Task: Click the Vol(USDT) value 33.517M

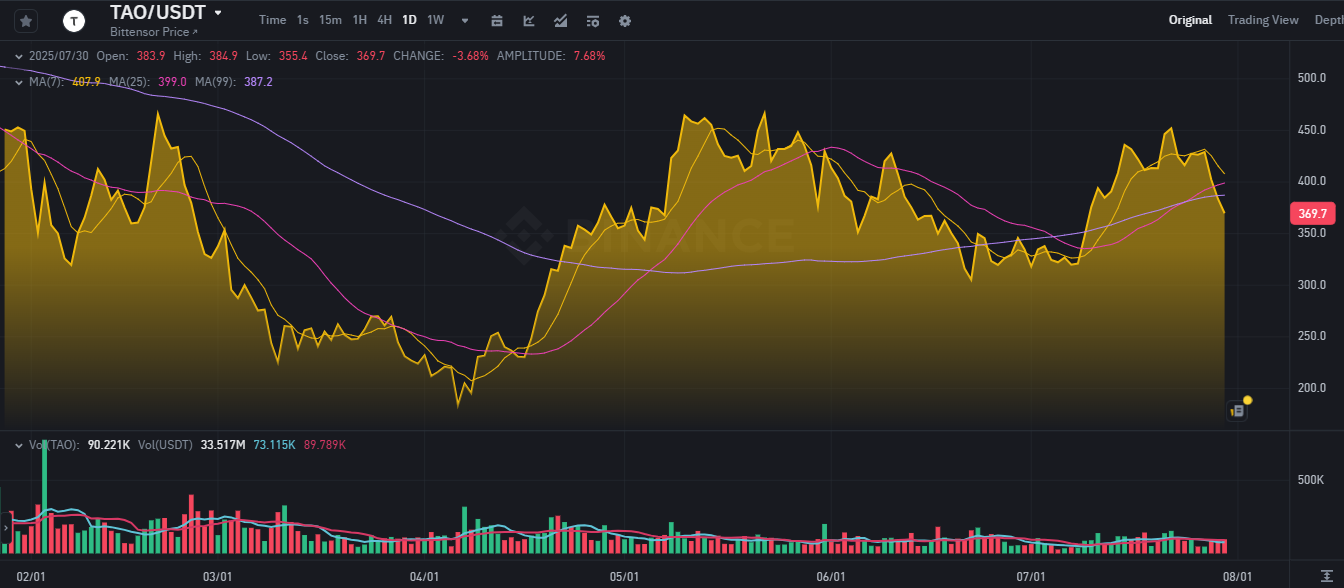Action: [x=223, y=444]
